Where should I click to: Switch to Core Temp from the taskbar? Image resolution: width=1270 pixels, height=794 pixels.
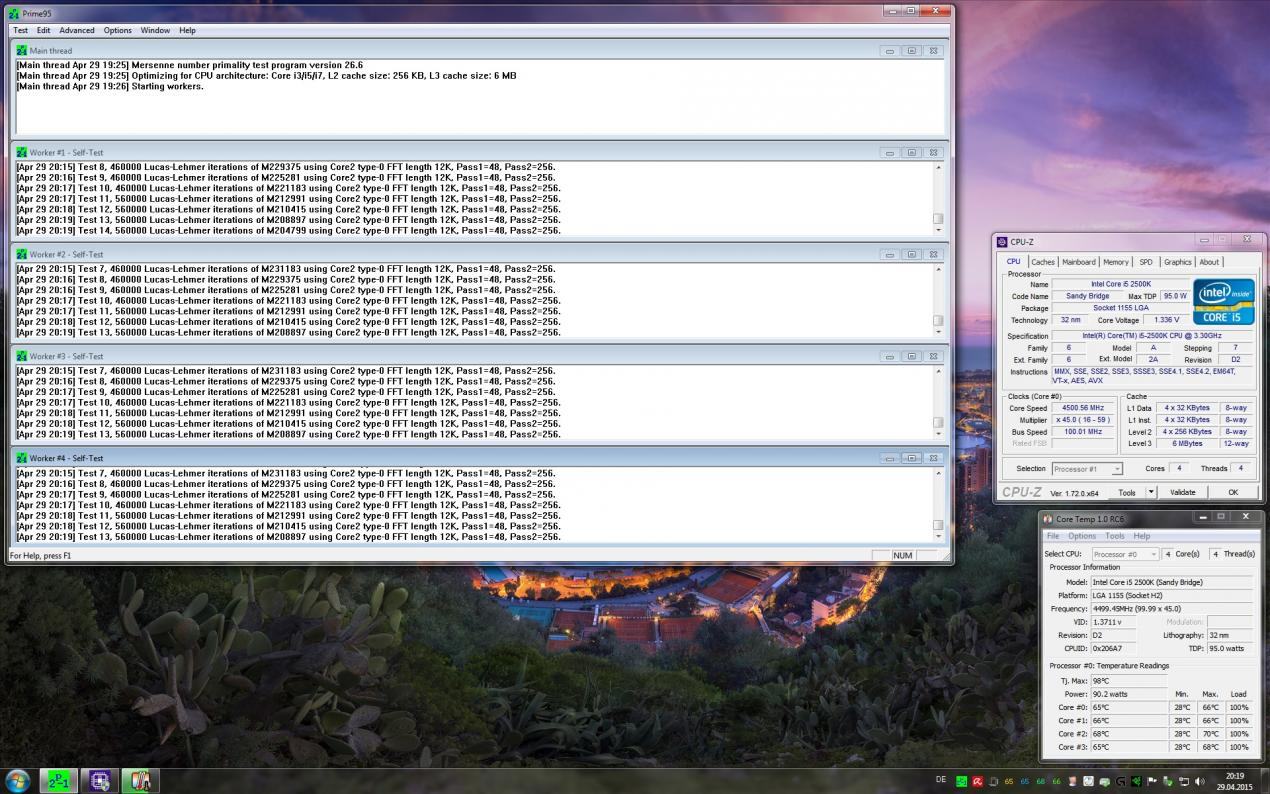tap(140, 780)
